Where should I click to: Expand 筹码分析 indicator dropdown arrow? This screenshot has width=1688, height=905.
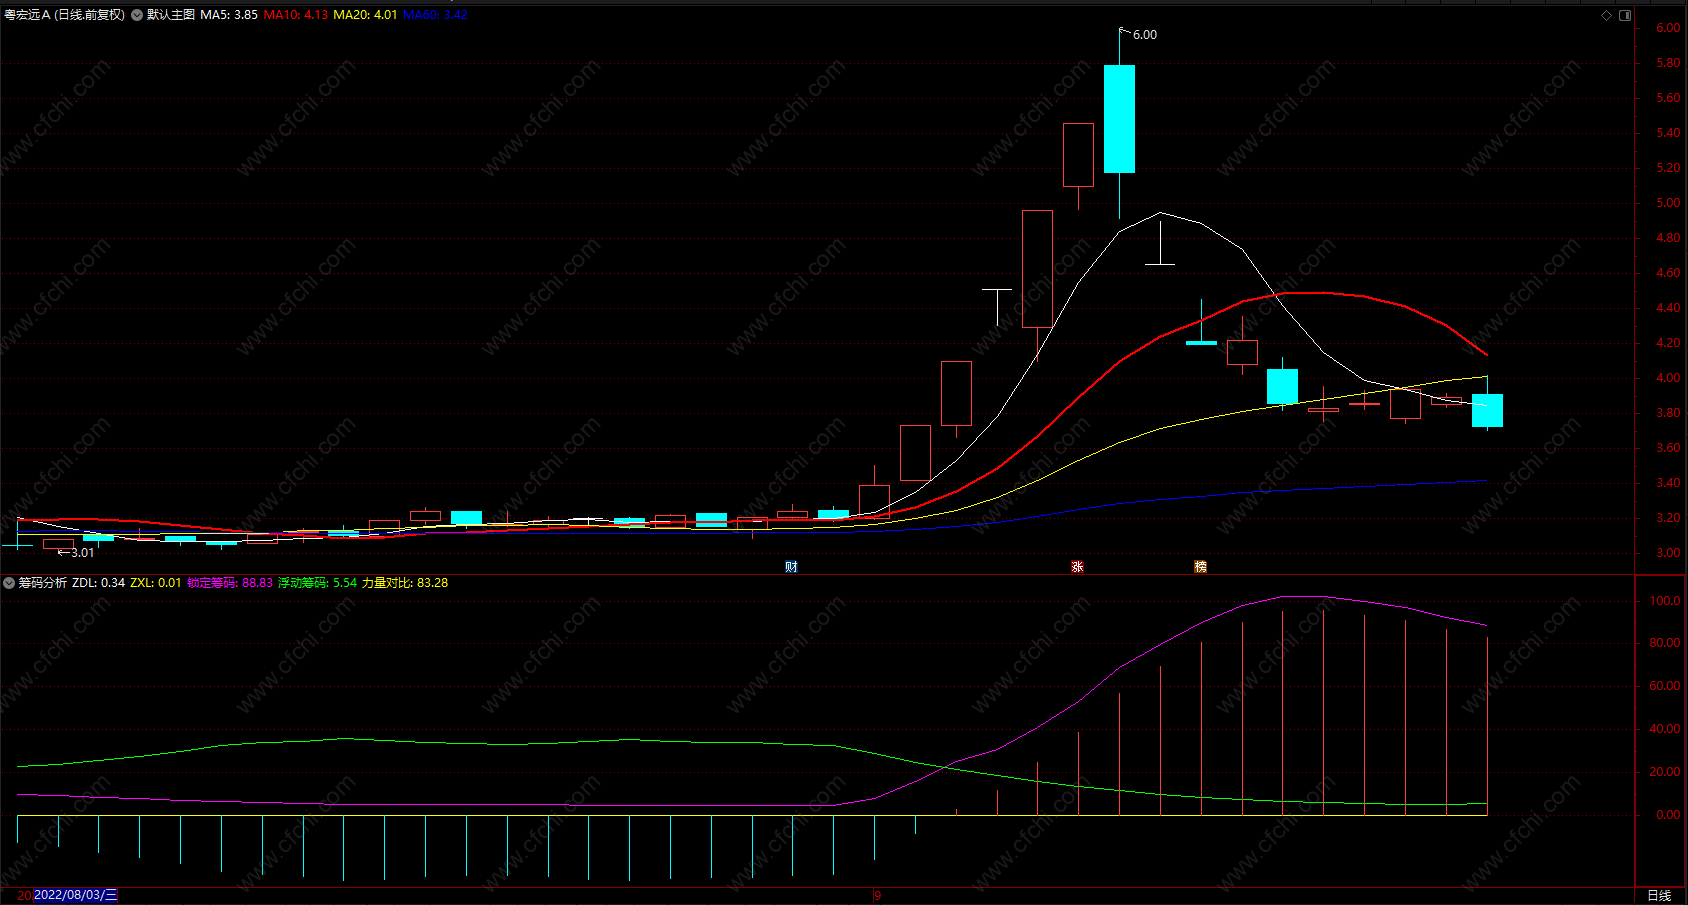pyautogui.click(x=9, y=583)
